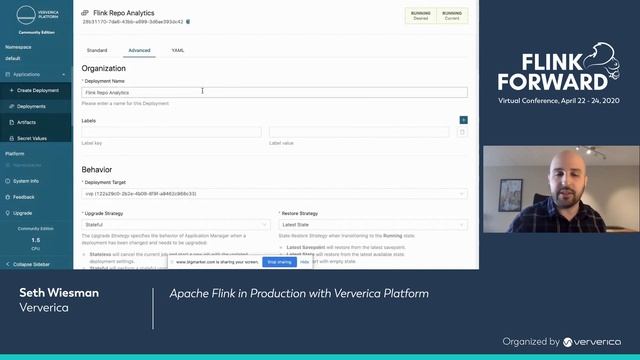
Task: Click the Running Current state badge
Action: pyautogui.click(x=452, y=16)
